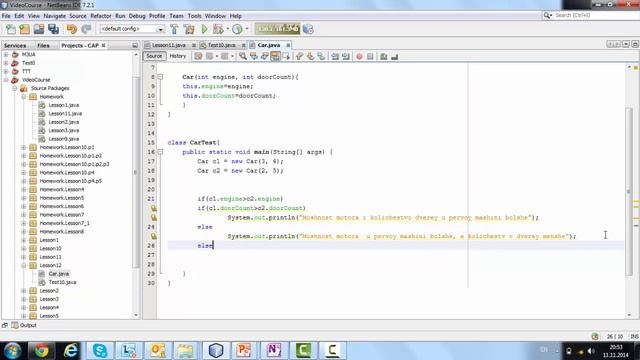The image size is (640, 360).
Task: Open the default config dropdown
Action: (x=160, y=29)
